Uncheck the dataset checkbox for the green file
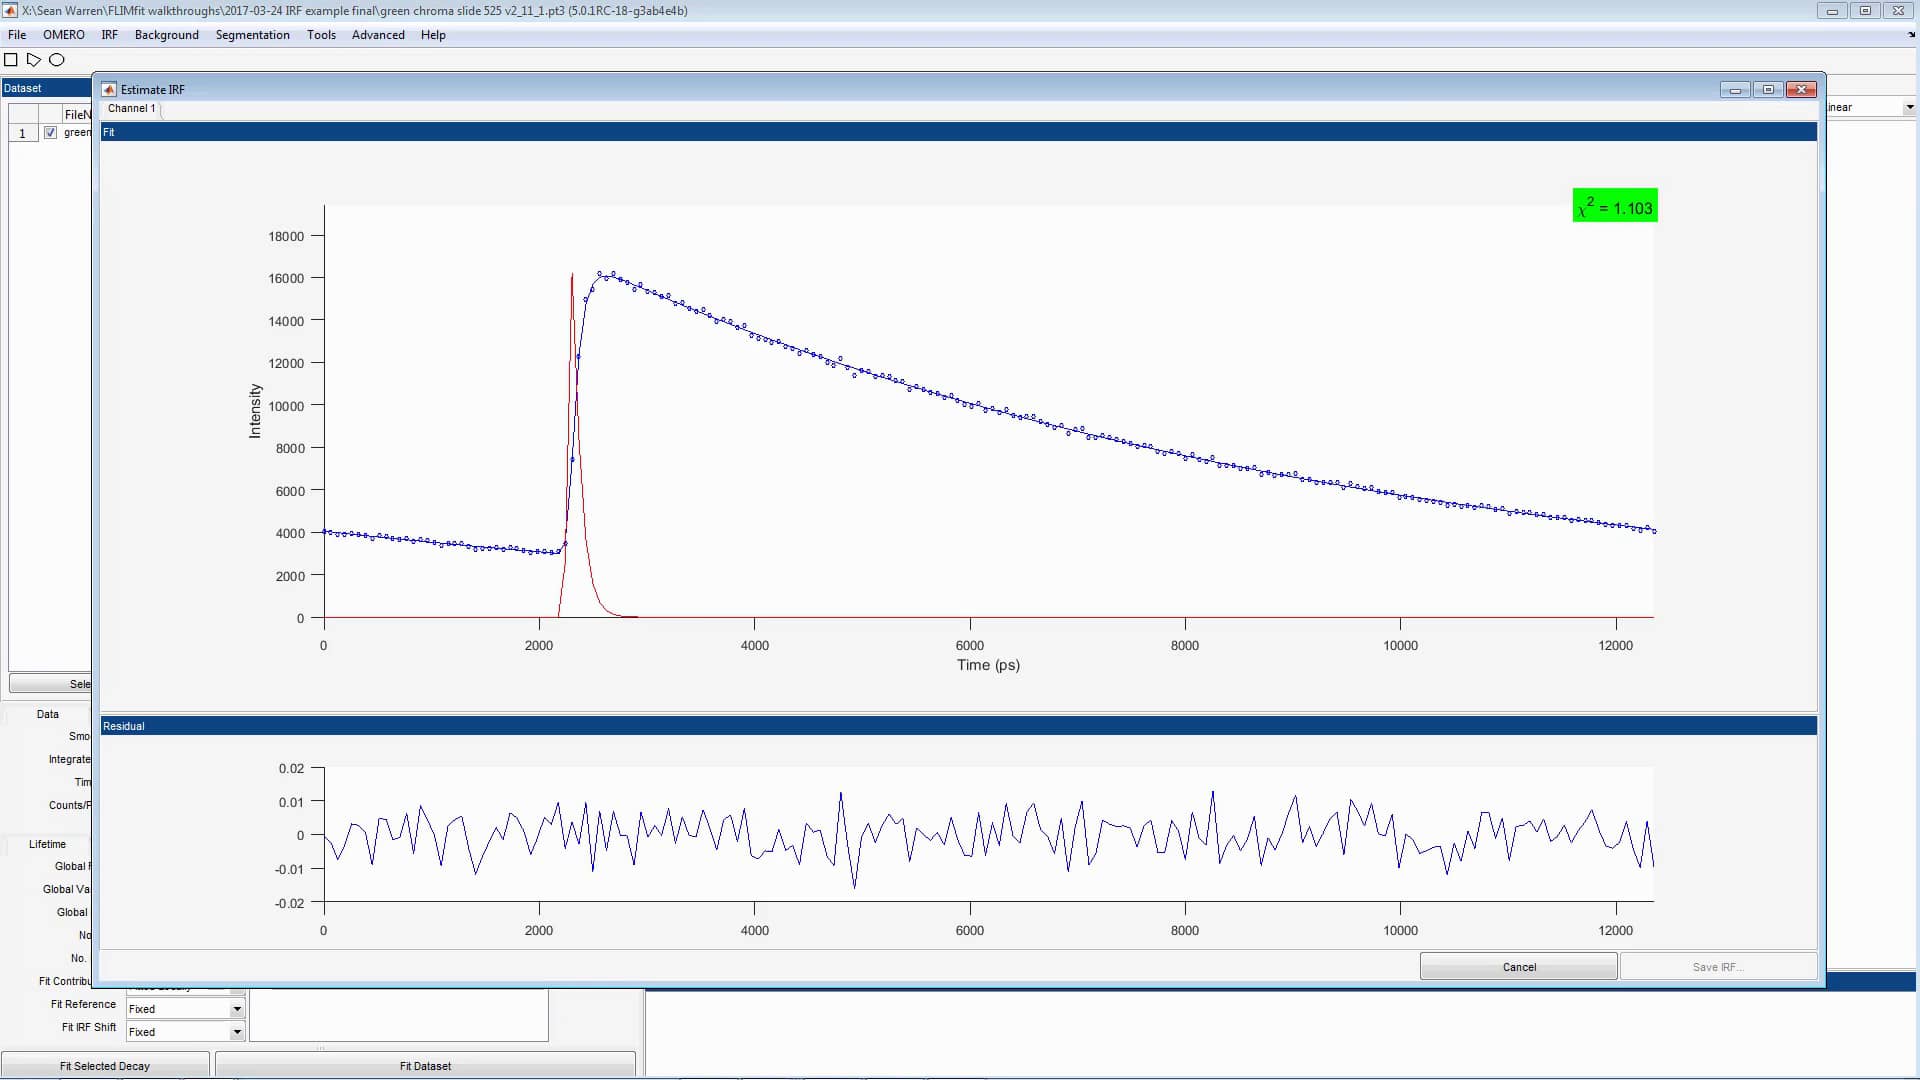The width and height of the screenshot is (1920, 1080). 51,132
